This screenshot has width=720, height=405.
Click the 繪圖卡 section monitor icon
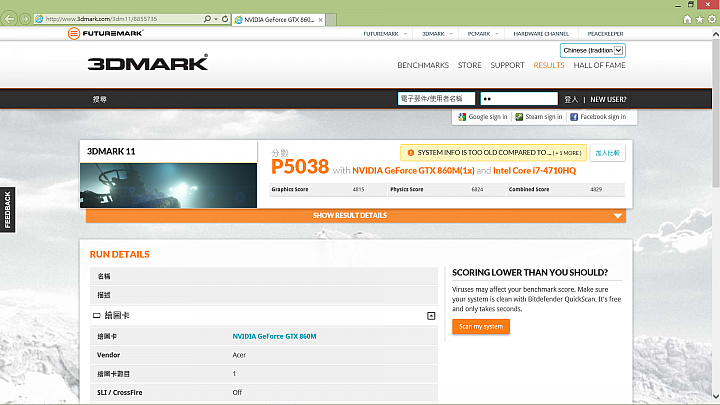tap(96, 315)
